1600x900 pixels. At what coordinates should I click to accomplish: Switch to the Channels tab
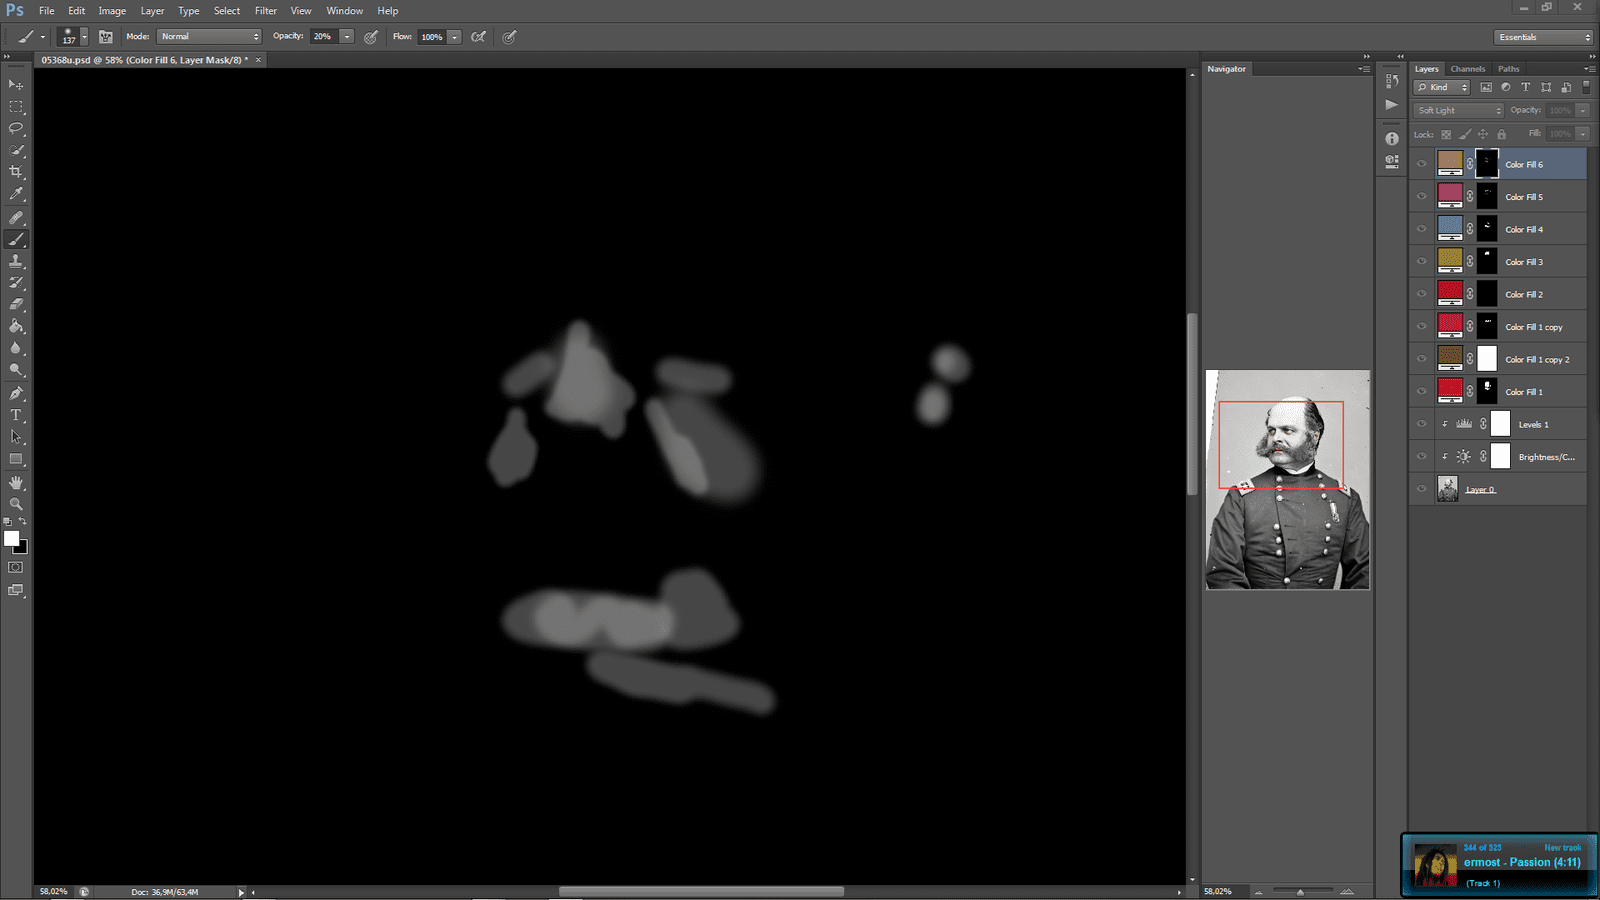(1468, 69)
